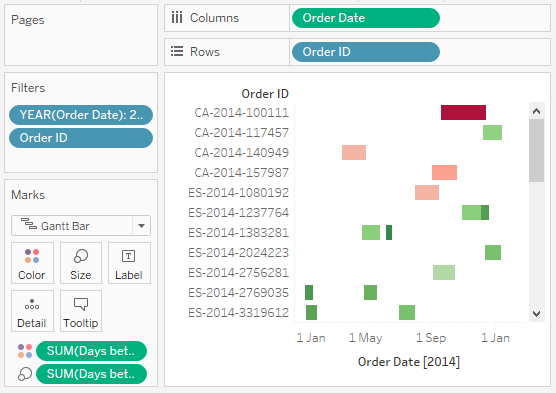Viewport: 556px width, 393px height.
Task: Select the light green bar for ES-2014-2756281
Action: pos(444,272)
